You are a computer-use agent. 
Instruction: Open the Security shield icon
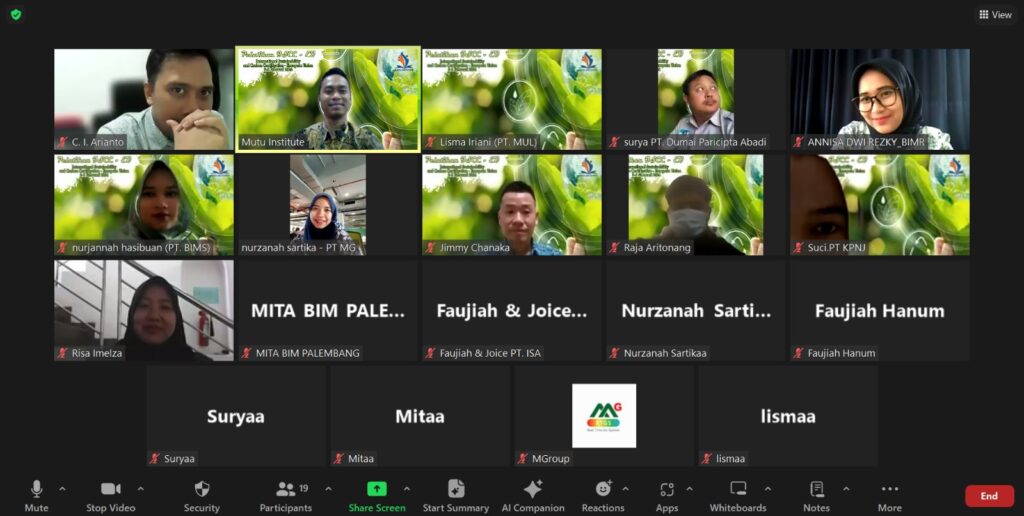tap(202, 489)
